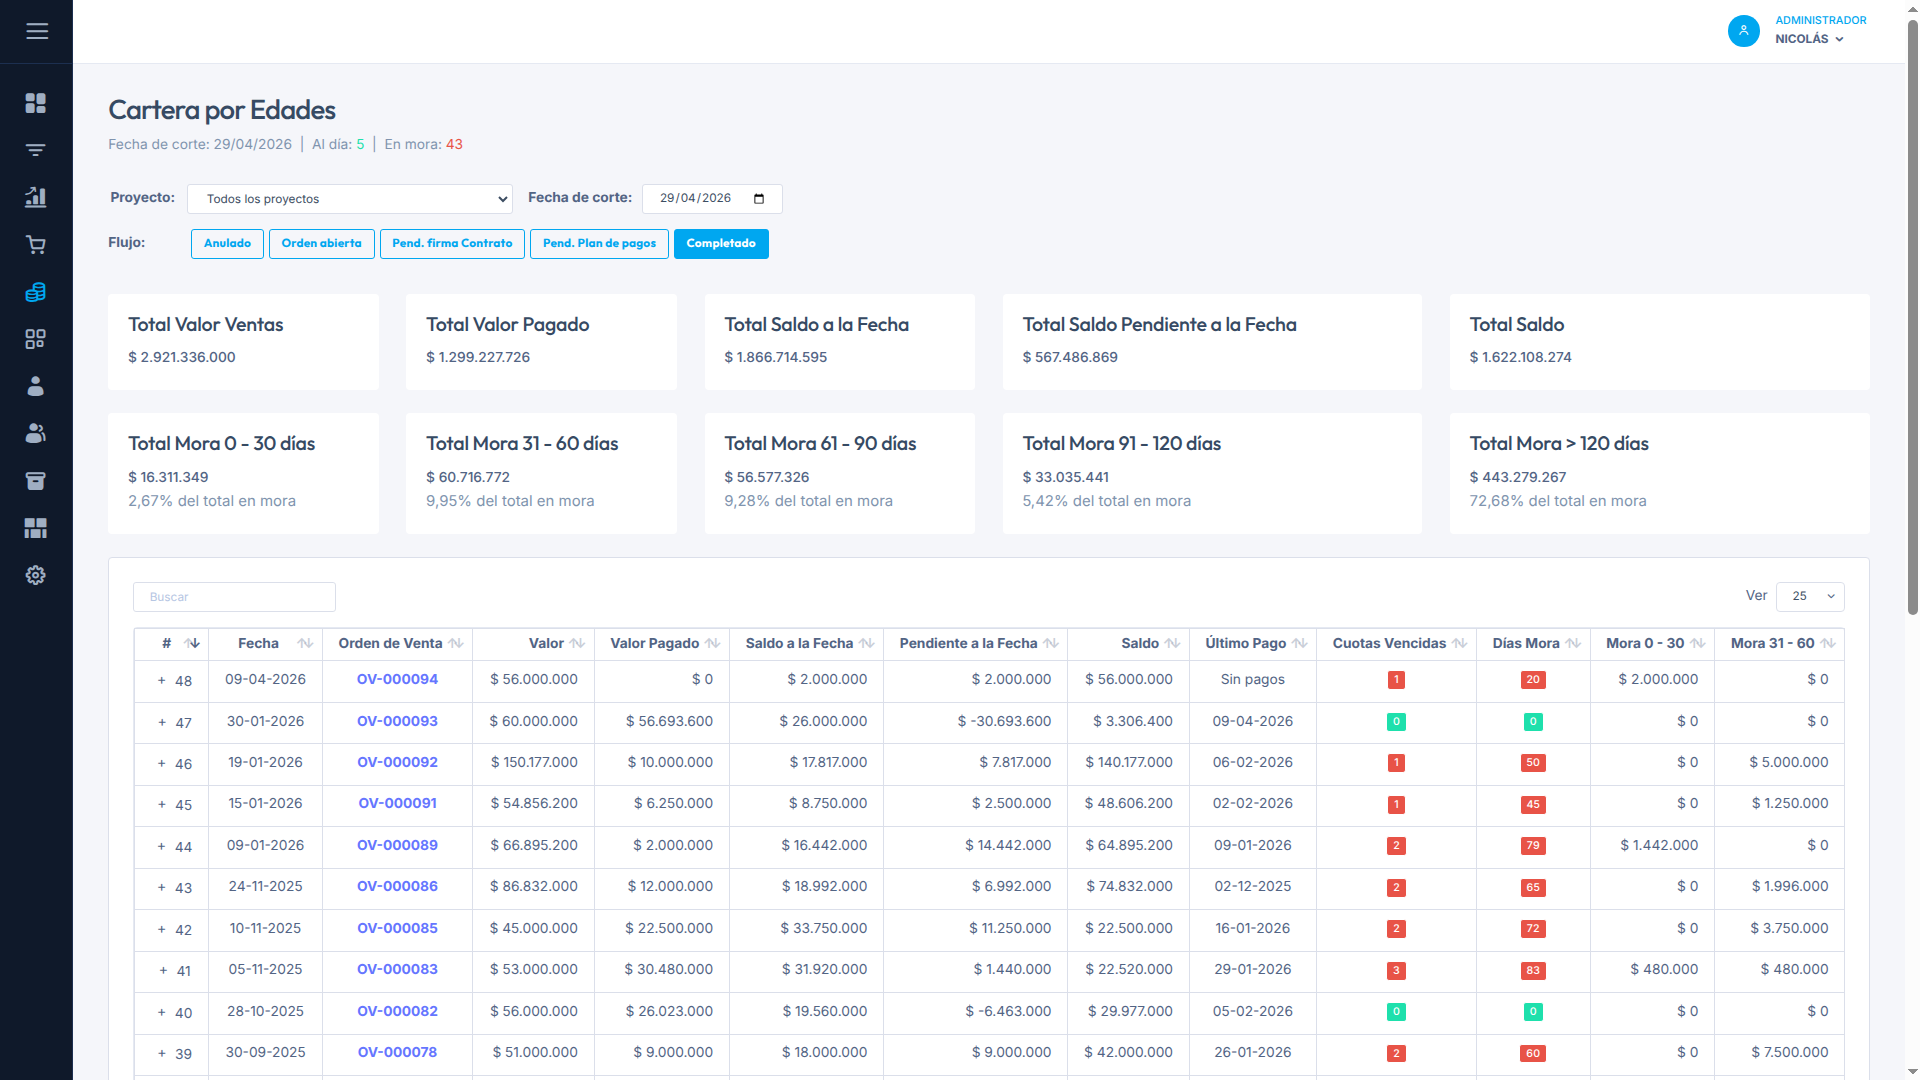The height and width of the screenshot is (1080, 1920).
Task: Sort table by Pendiente a la Fecha
Action: (1051, 643)
